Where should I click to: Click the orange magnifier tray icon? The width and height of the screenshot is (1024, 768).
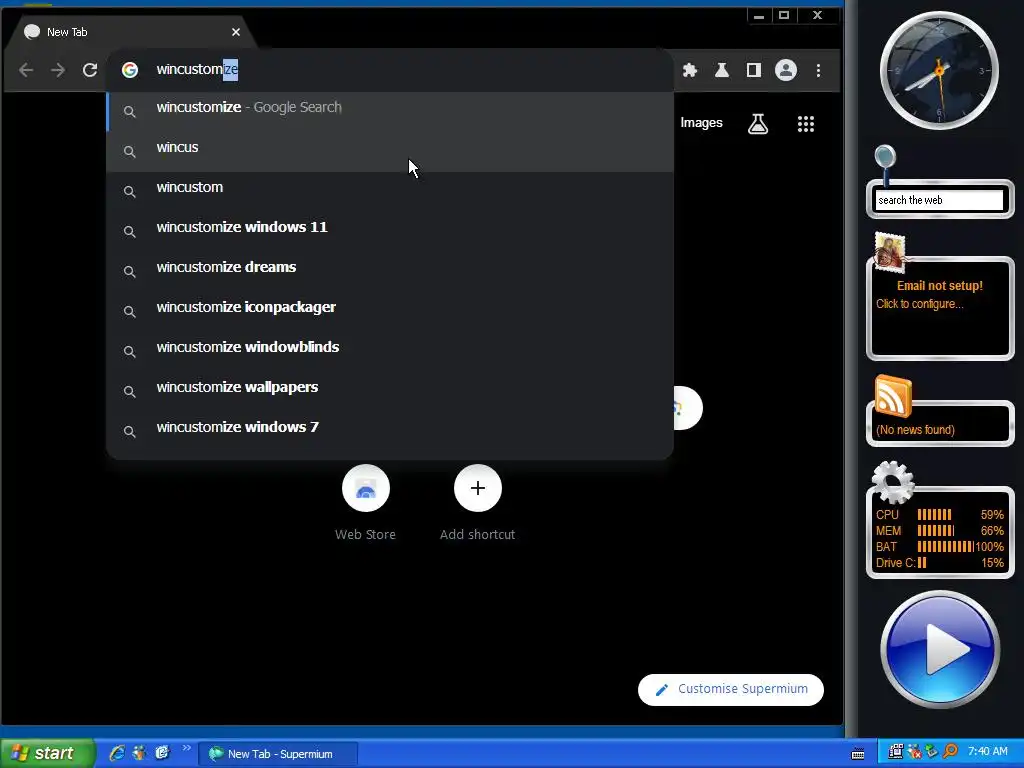pos(950,752)
